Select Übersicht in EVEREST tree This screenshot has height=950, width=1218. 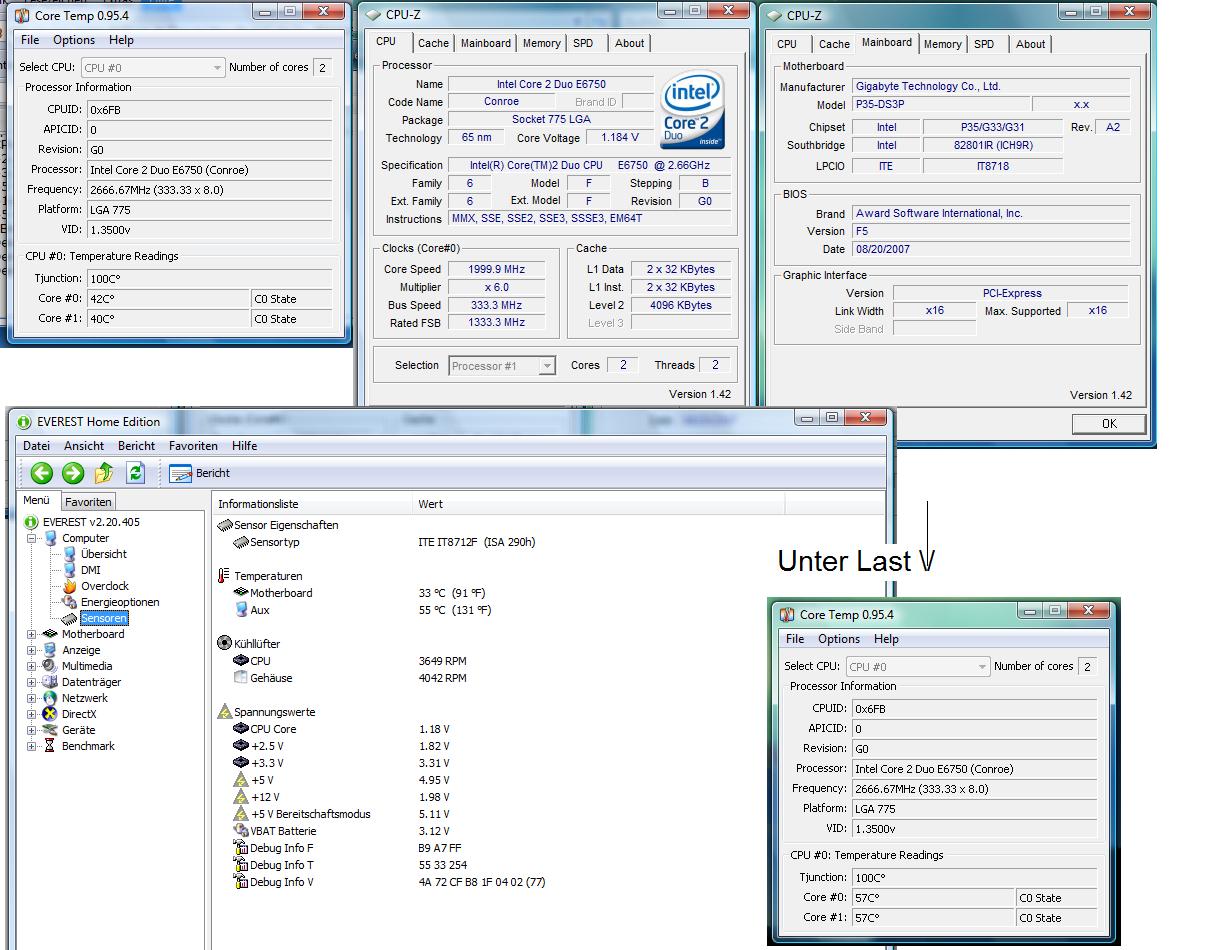click(104, 554)
